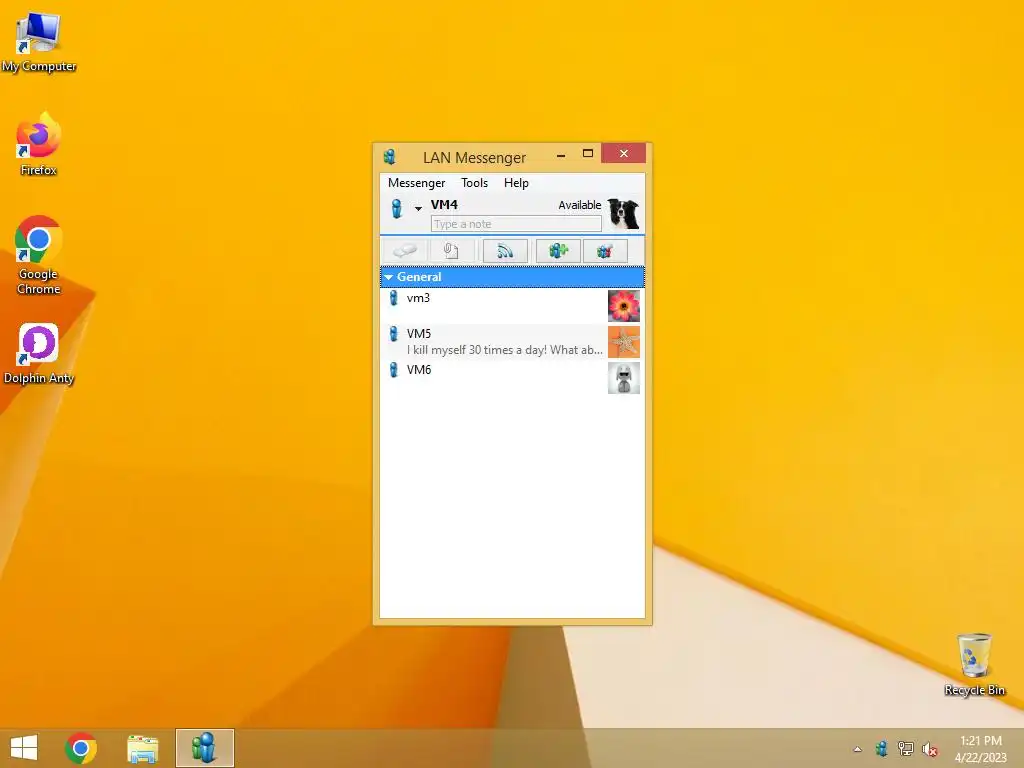Select the Google Chrome desktop icon
The image size is (1024, 768).
39,255
